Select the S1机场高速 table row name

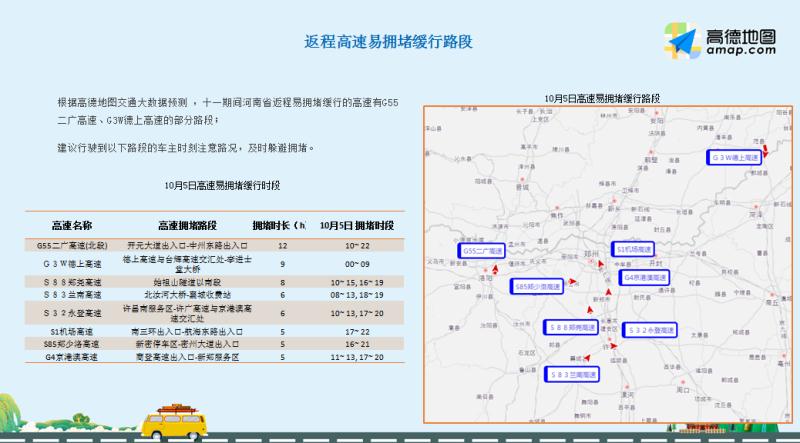tap(71, 331)
